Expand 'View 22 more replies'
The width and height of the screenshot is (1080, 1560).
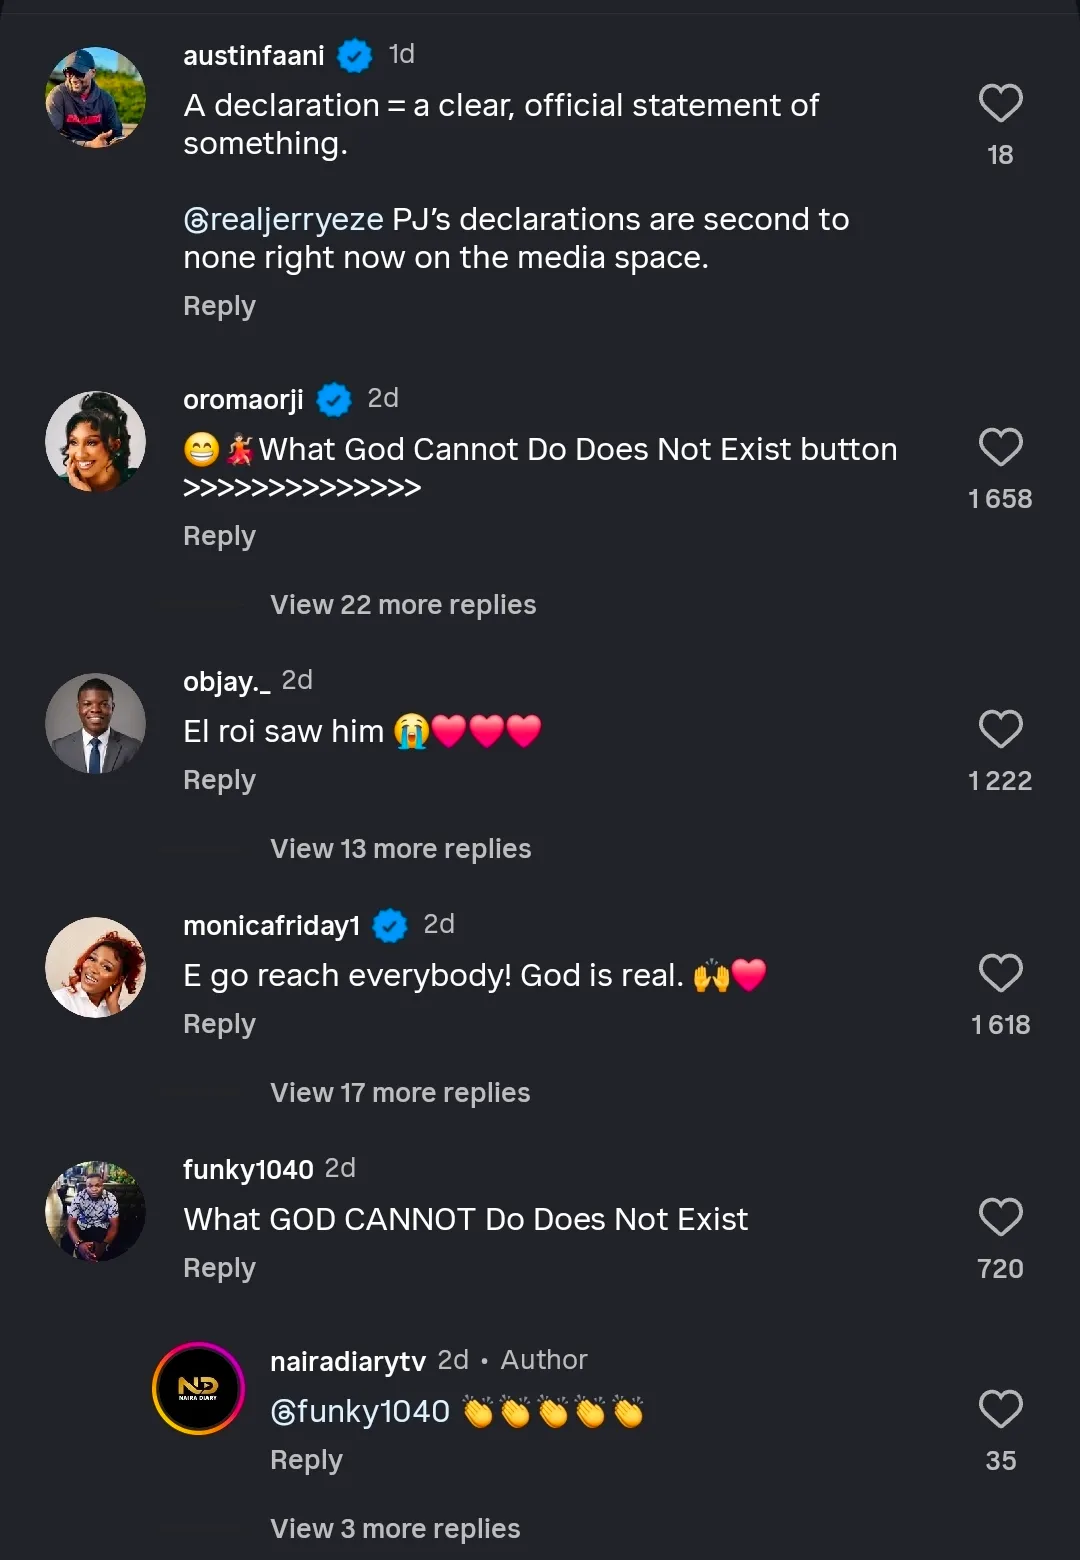(403, 605)
